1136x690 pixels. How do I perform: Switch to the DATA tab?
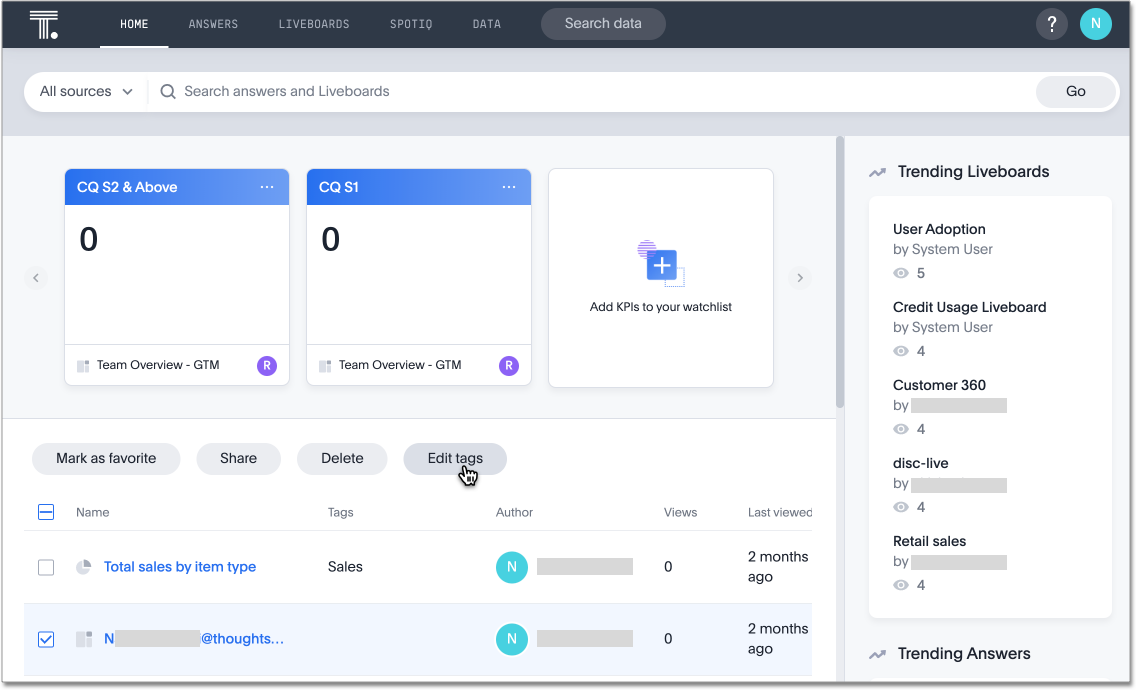coord(486,23)
